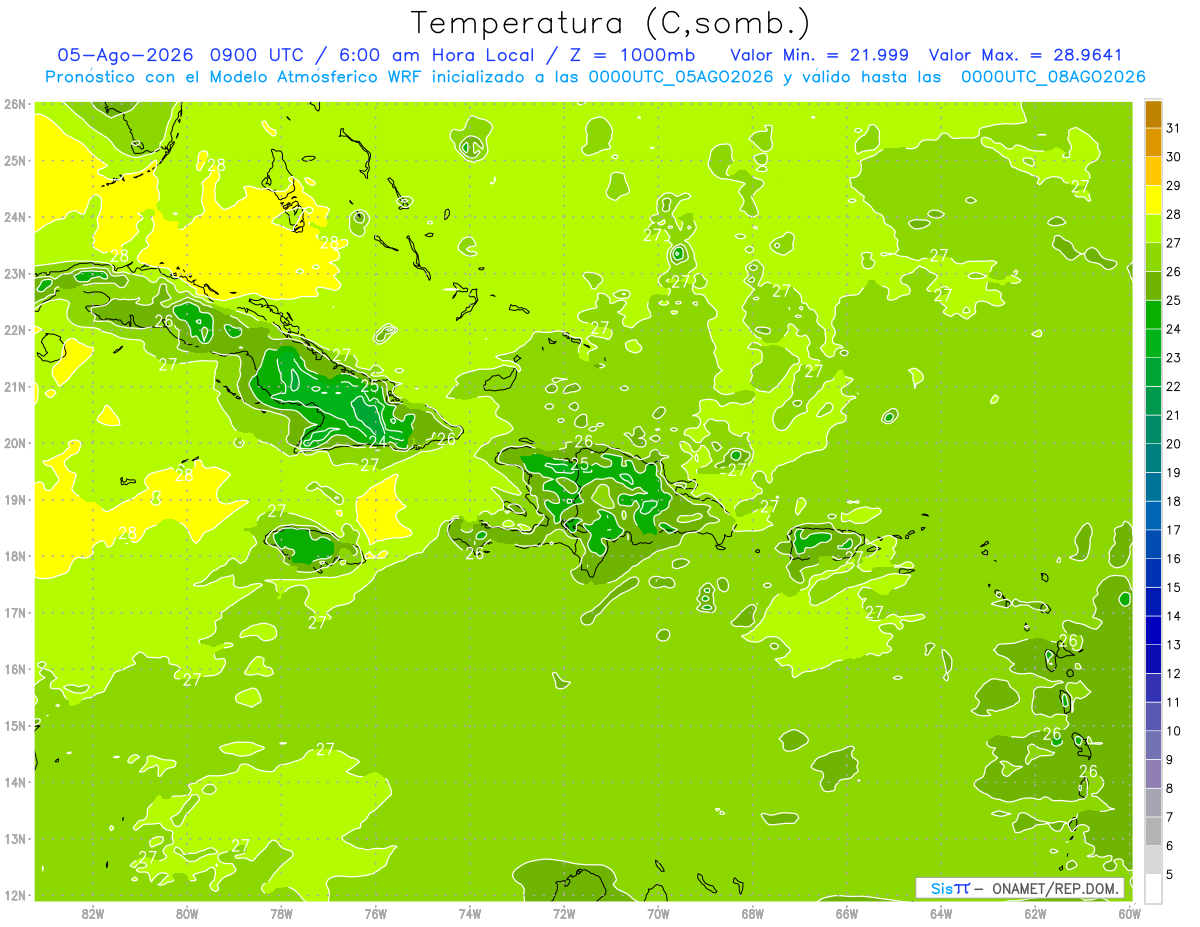
Task: Click the '62W' longitude axis label
Action: tap(1035, 913)
